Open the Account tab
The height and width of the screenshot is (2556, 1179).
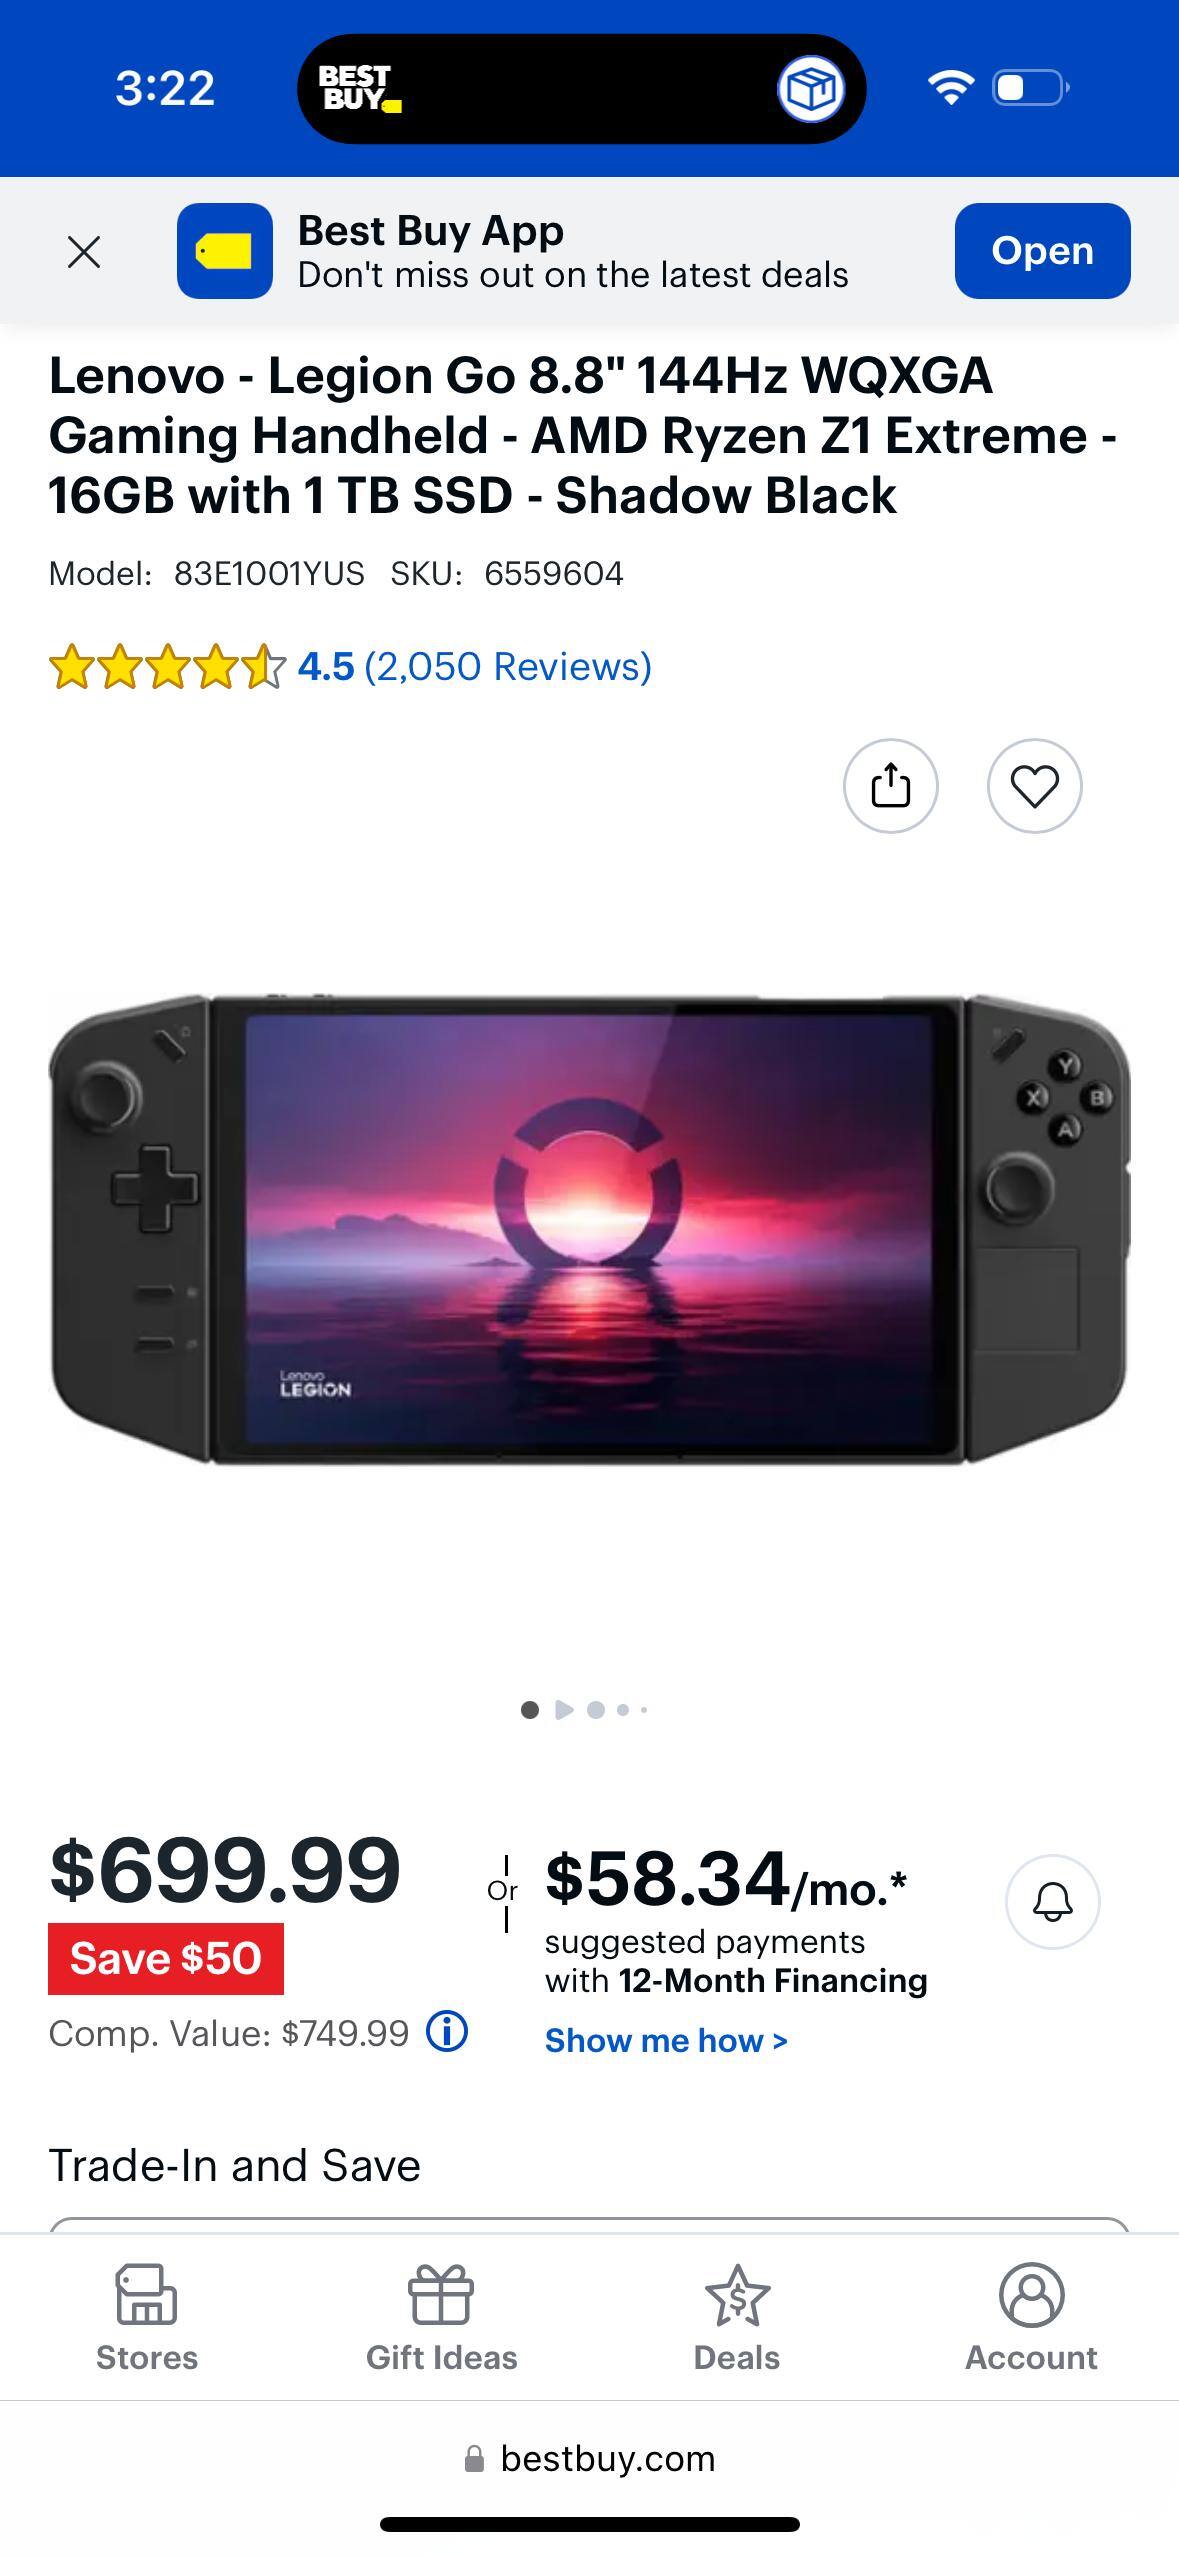pos(1031,2318)
